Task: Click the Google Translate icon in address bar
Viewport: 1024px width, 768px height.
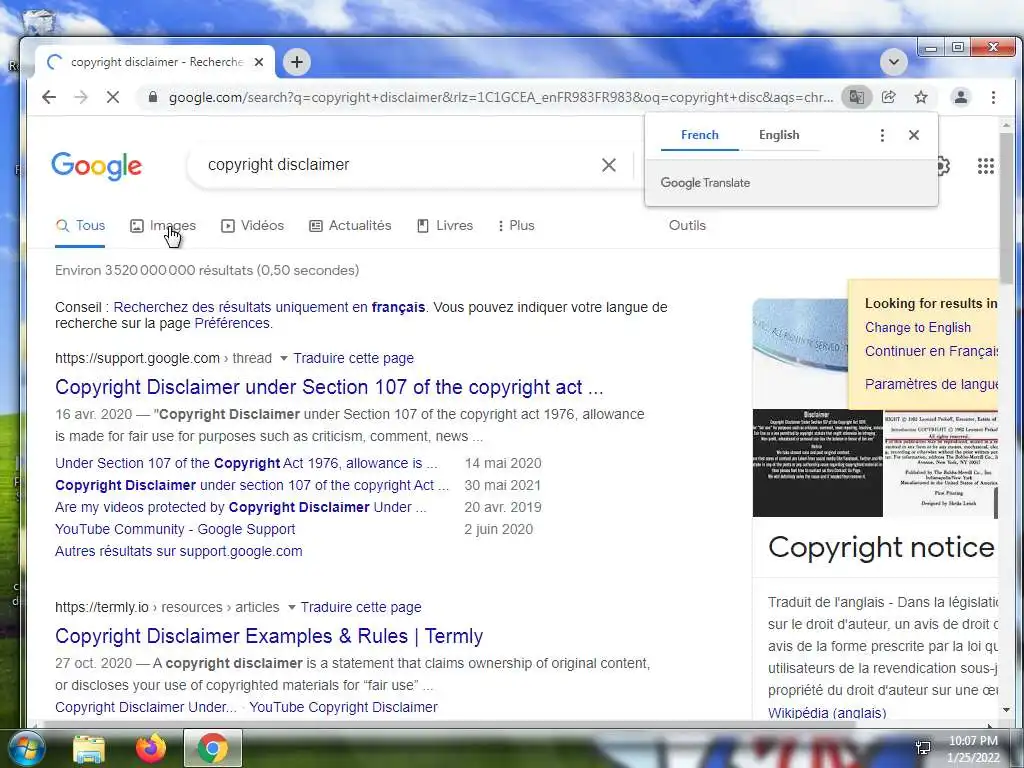Action: (856, 97)
